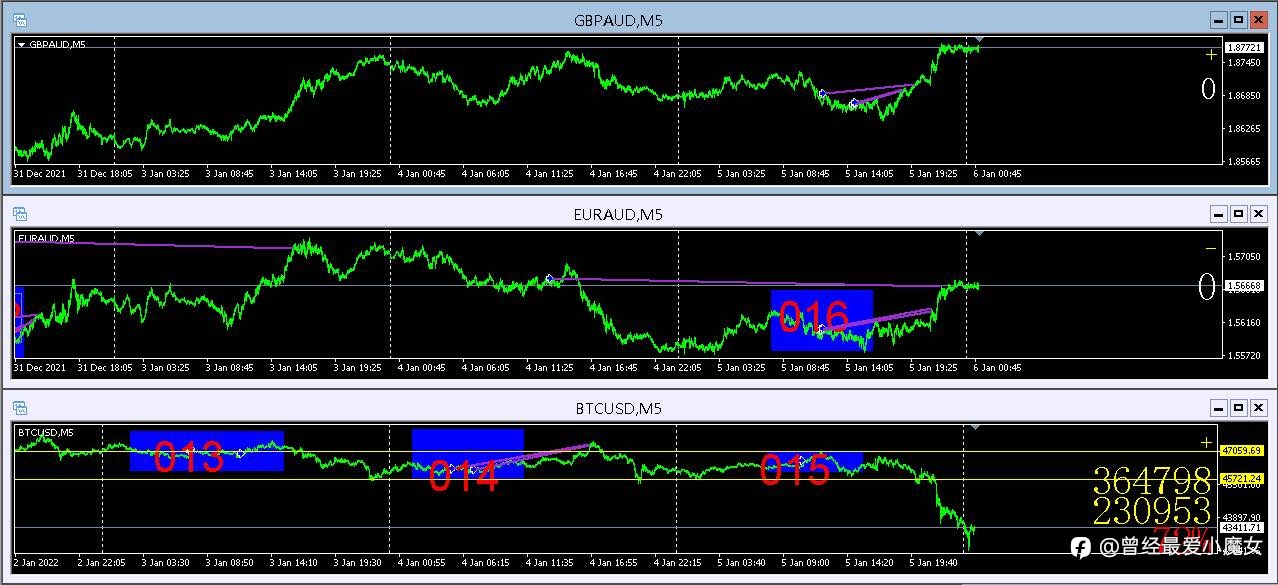Click the '3 Jan 14:05' time label in EURAUD
Screen dimensions: 1278x585
pos(294,368)
